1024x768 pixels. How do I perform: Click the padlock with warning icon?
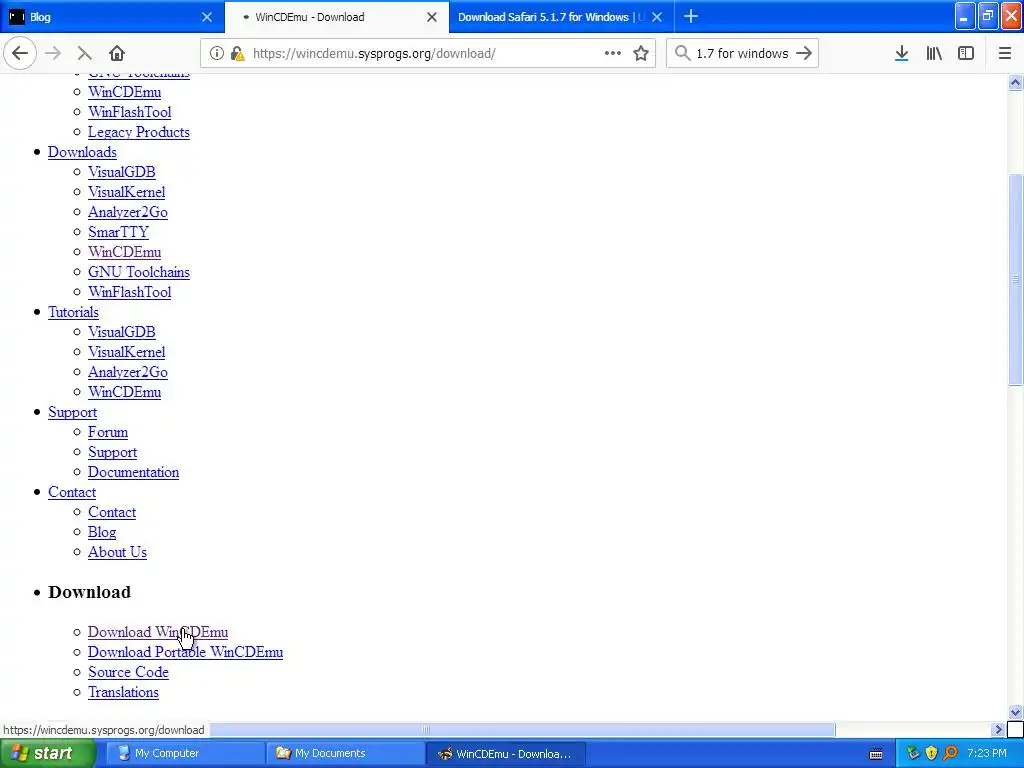point(237,54)
